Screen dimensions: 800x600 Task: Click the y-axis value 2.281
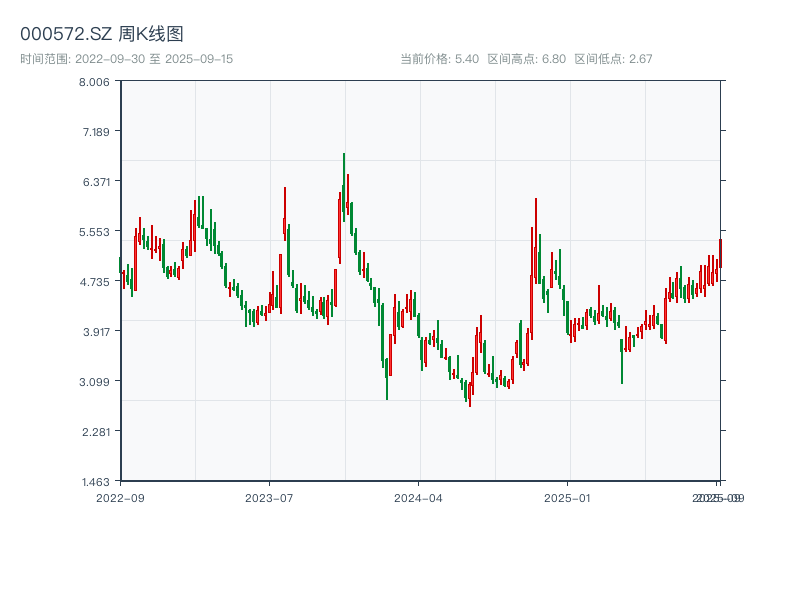point(96,432)
